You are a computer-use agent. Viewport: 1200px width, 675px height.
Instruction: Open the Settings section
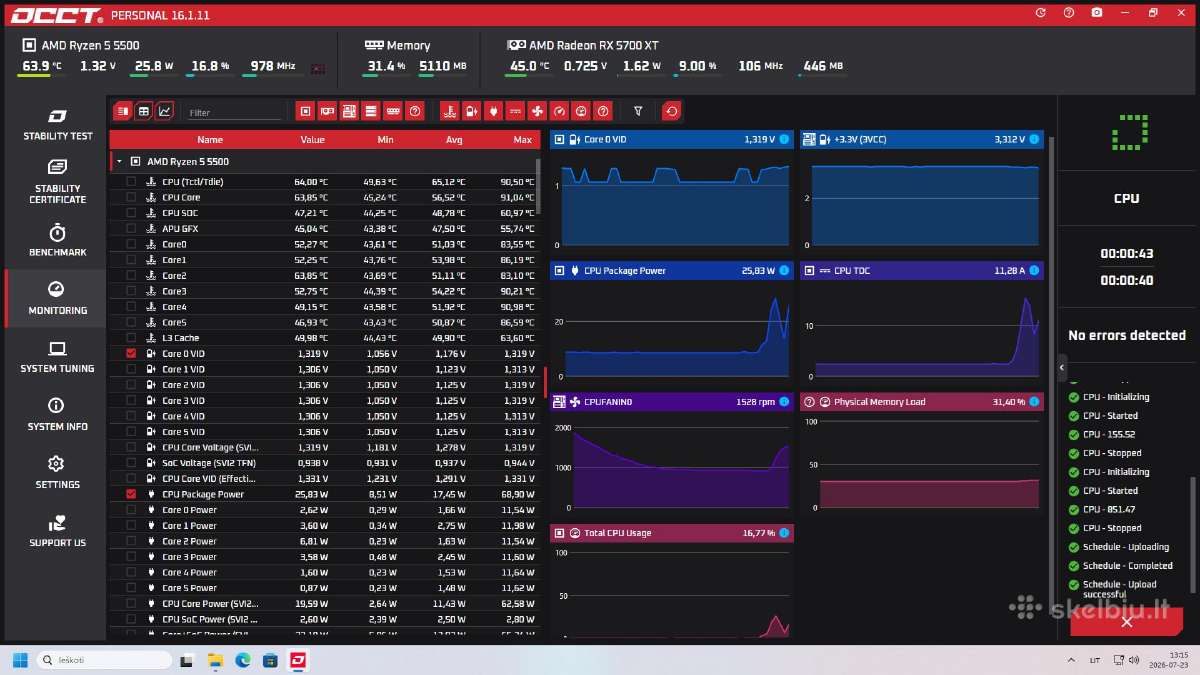pyautogui.click(x=57, y=473)
